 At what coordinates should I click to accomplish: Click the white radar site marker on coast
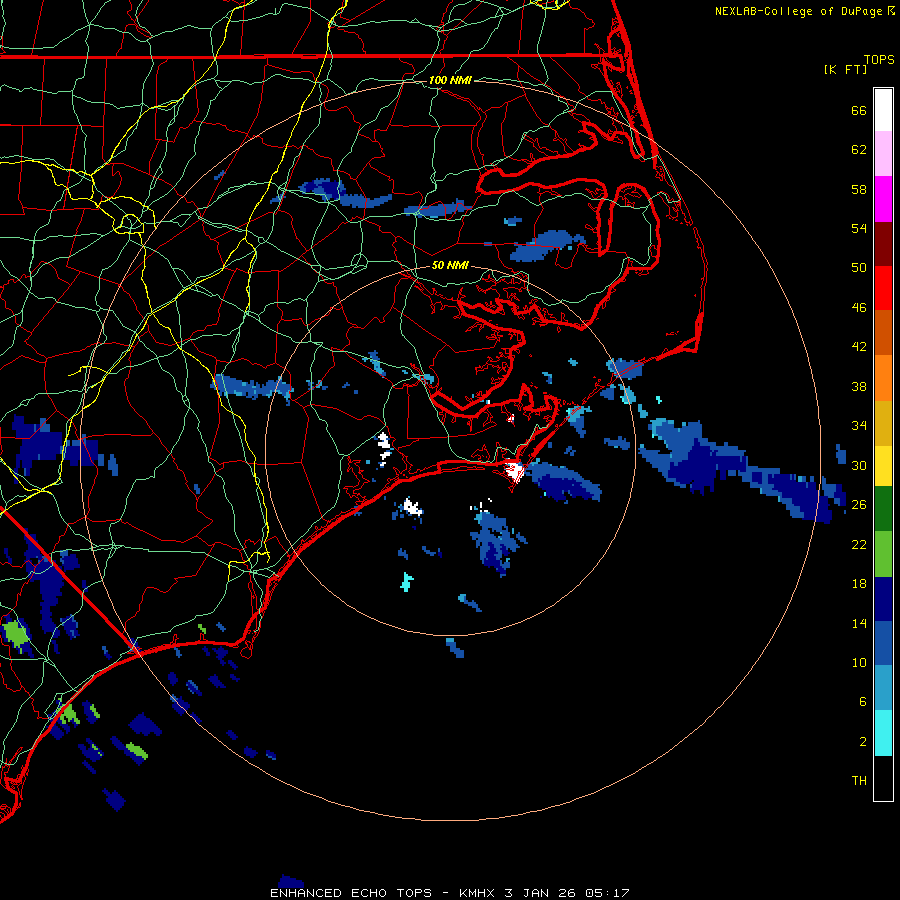pos(514,472)
